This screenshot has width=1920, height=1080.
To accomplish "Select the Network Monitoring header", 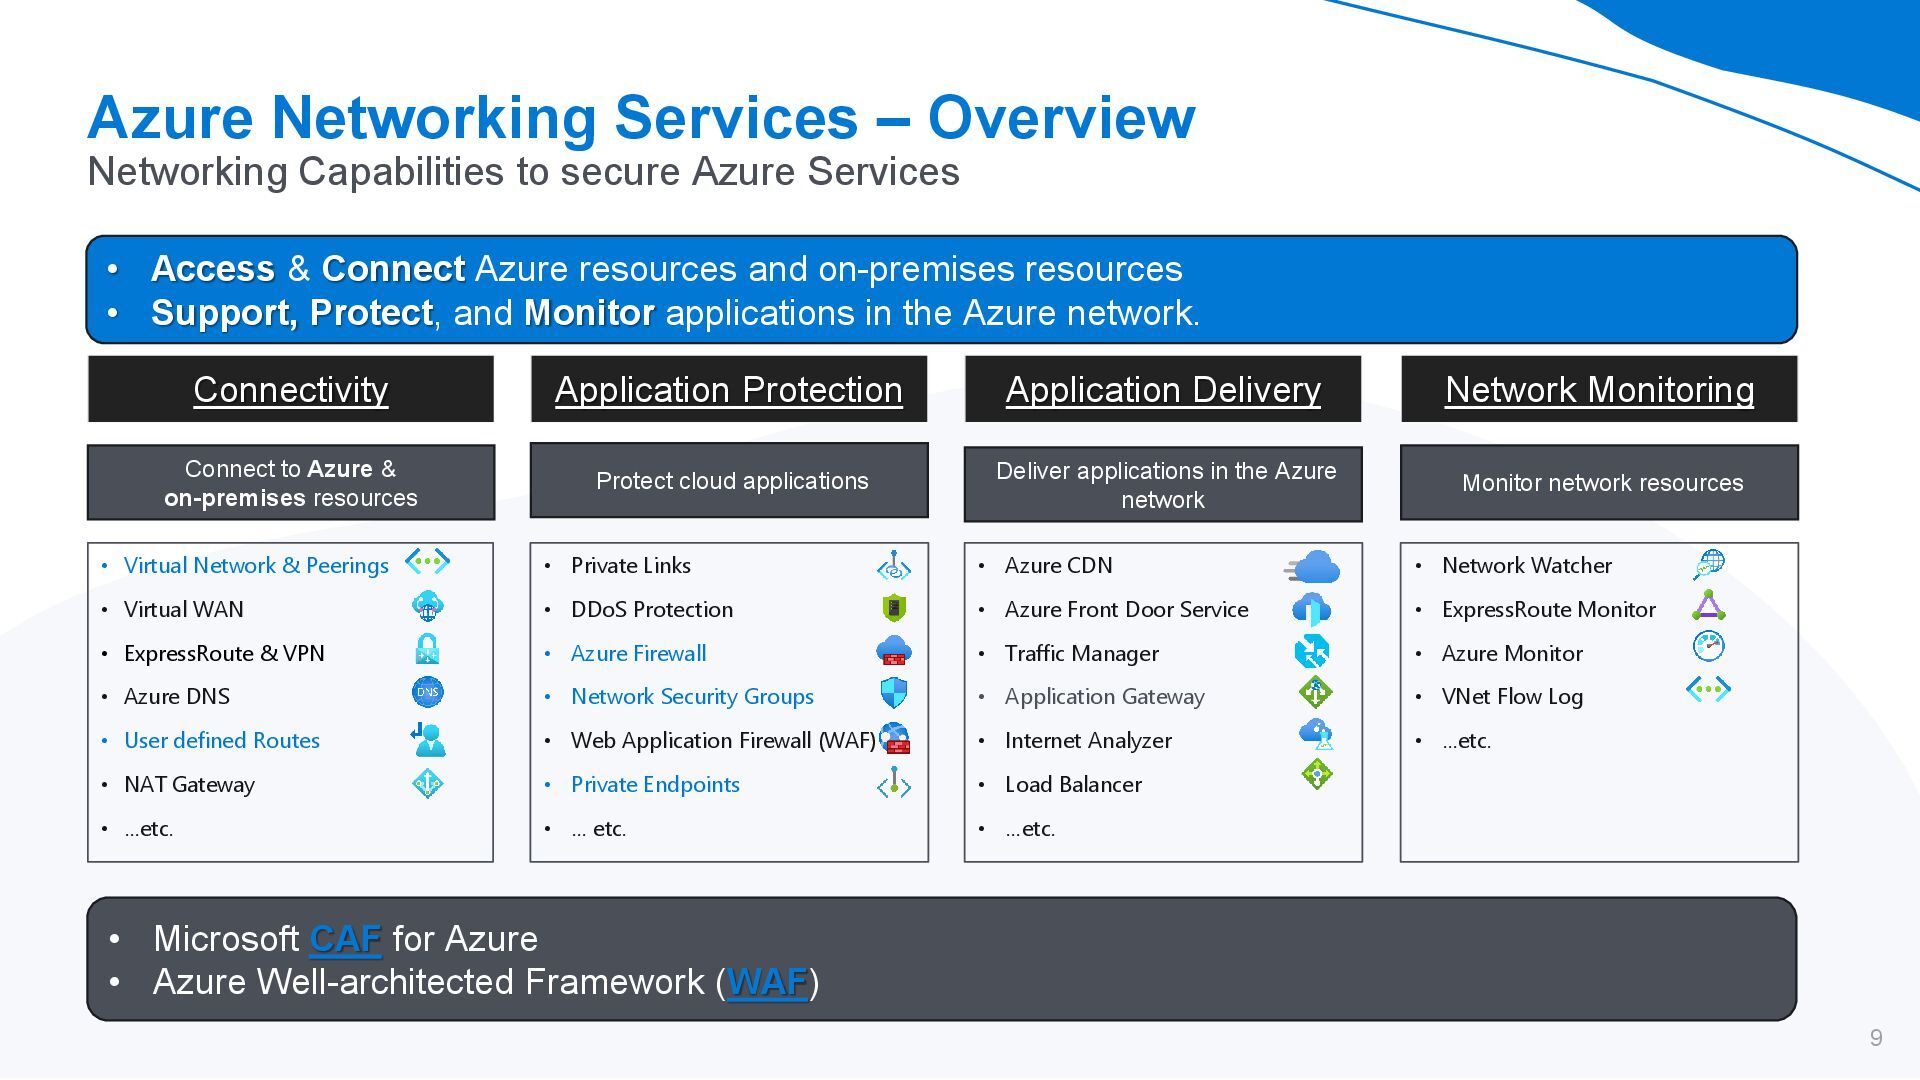I will 1599,389.
